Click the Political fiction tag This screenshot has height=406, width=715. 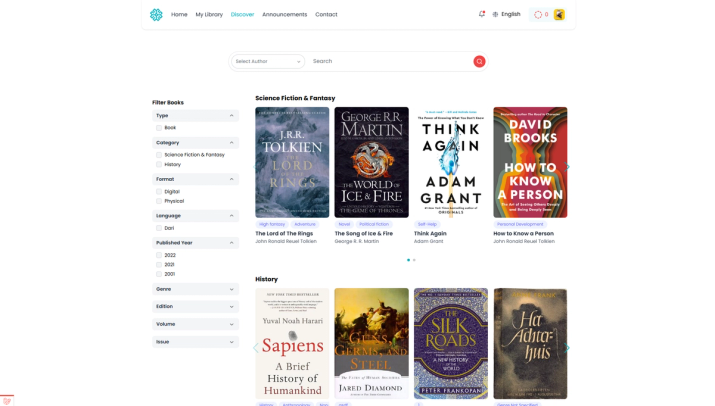(374, 224)
